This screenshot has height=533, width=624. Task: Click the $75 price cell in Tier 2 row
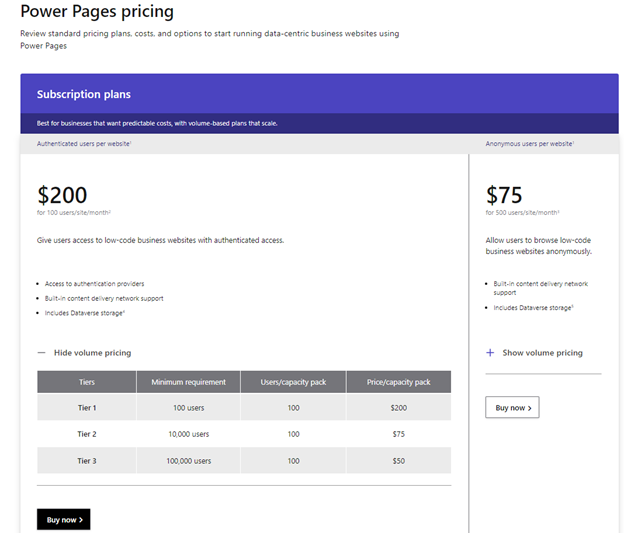click(398, 434)
